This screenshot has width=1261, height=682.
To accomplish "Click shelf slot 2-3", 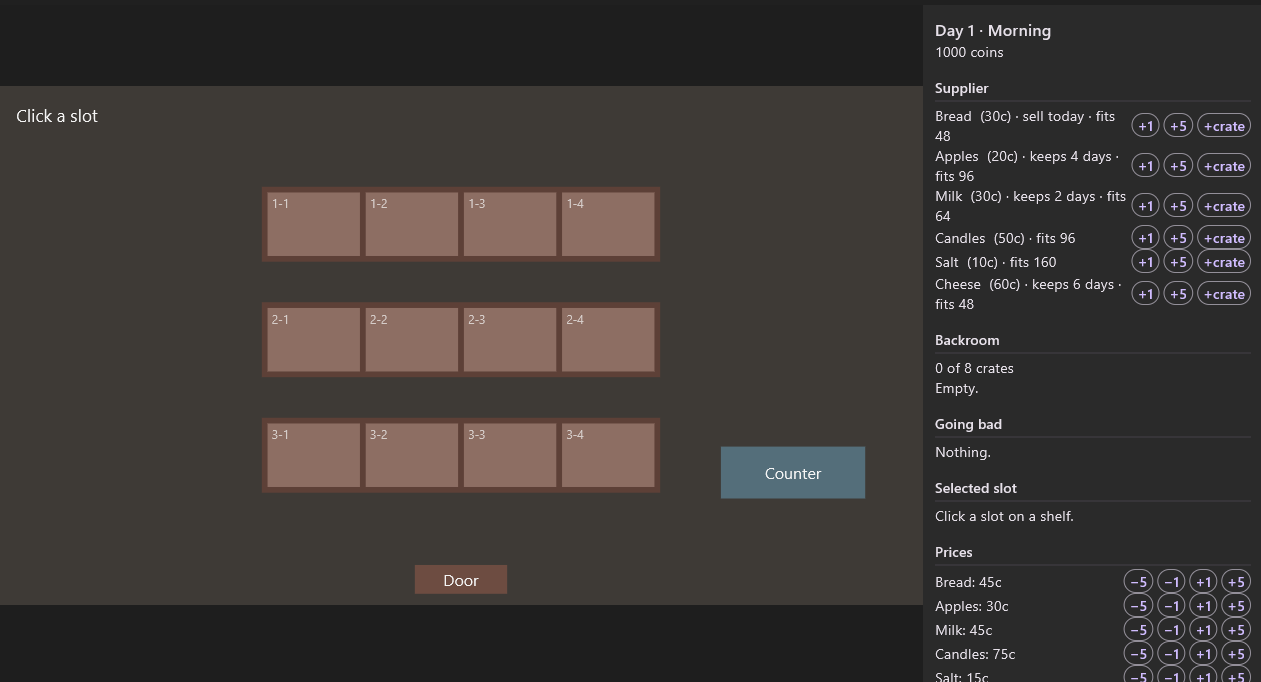I will [510, 340].
